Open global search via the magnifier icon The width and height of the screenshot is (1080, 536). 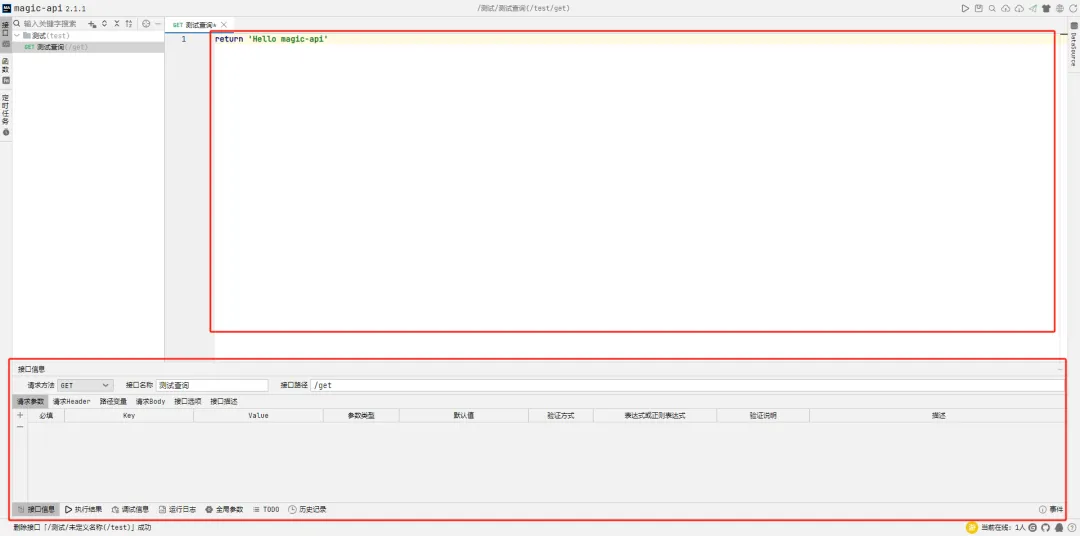[992, 8]
